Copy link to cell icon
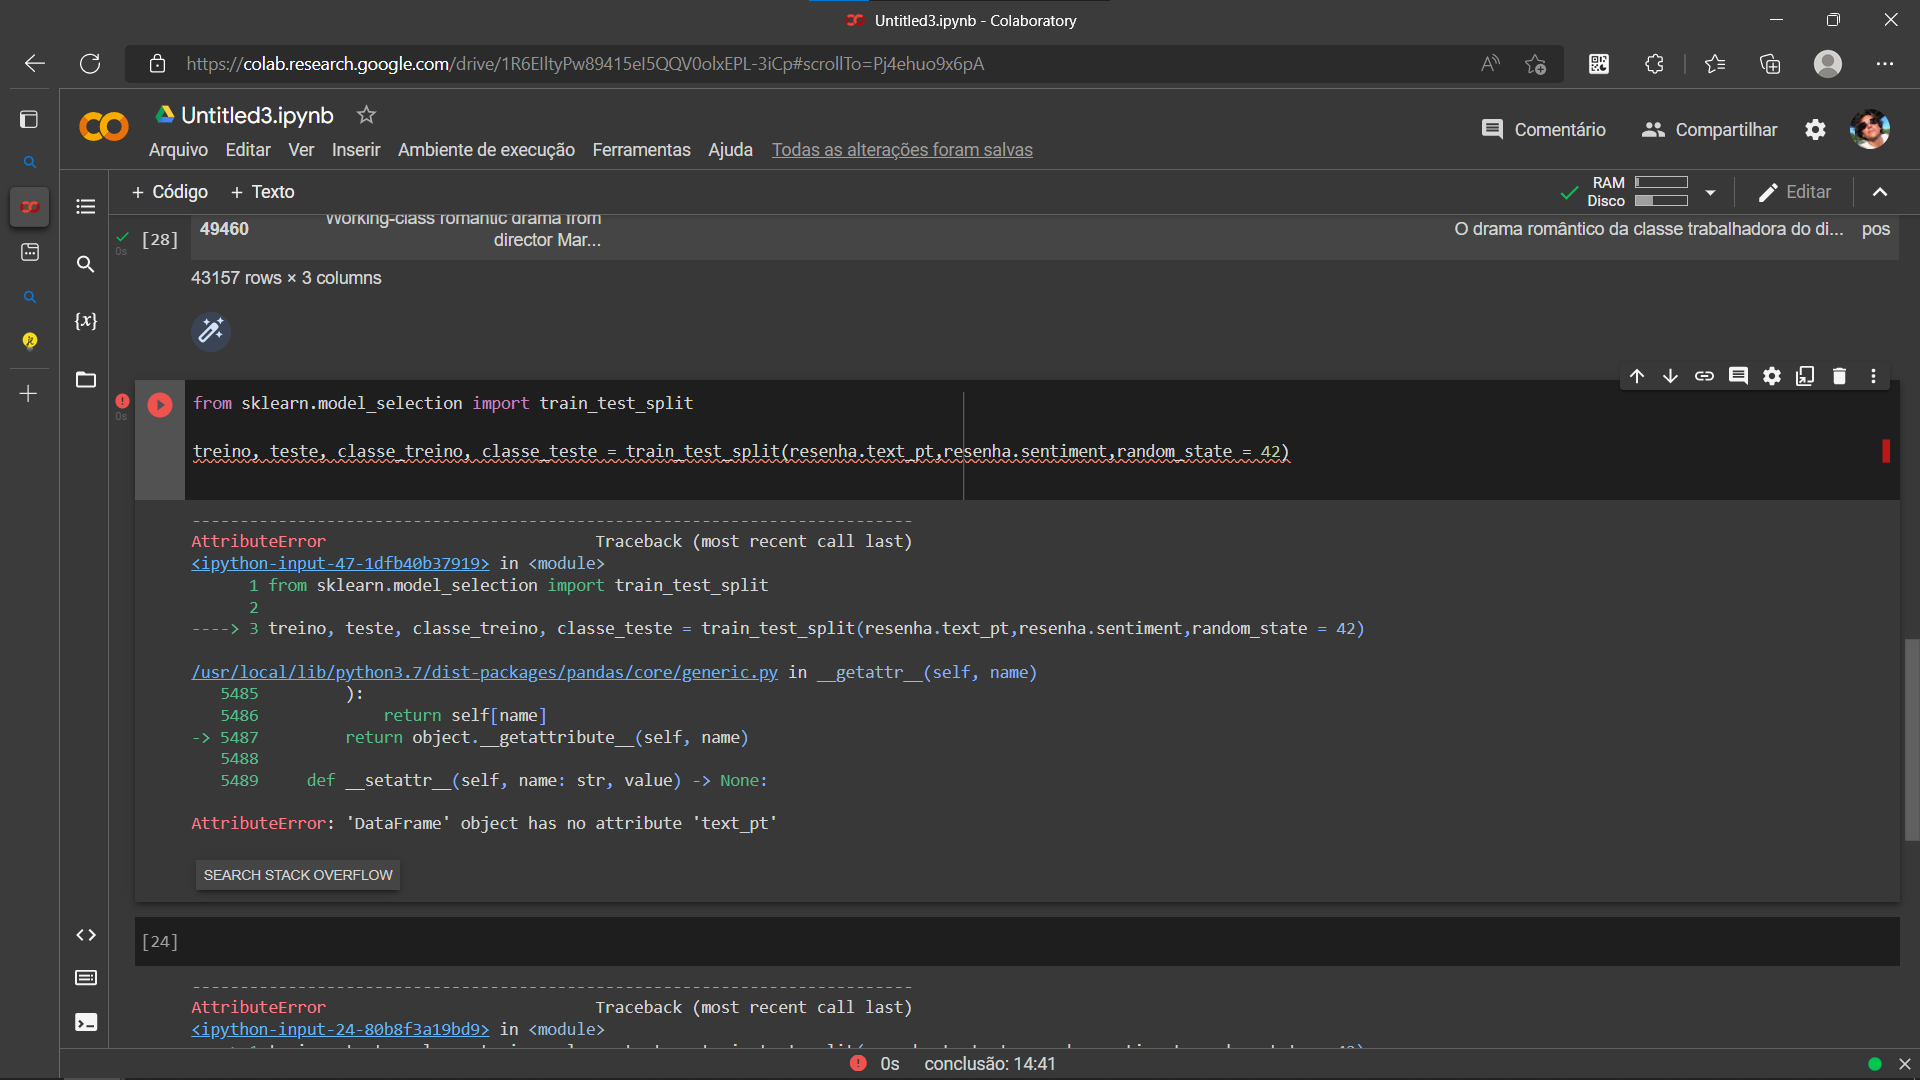 1704,376
